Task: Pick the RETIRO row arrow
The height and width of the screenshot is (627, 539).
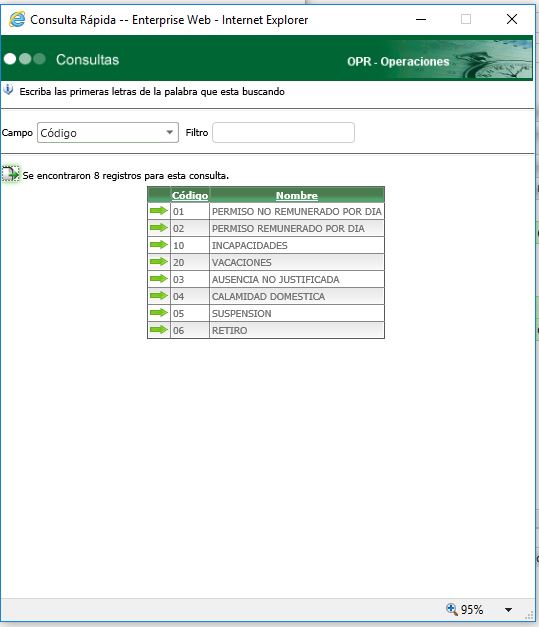Action: 159,330
